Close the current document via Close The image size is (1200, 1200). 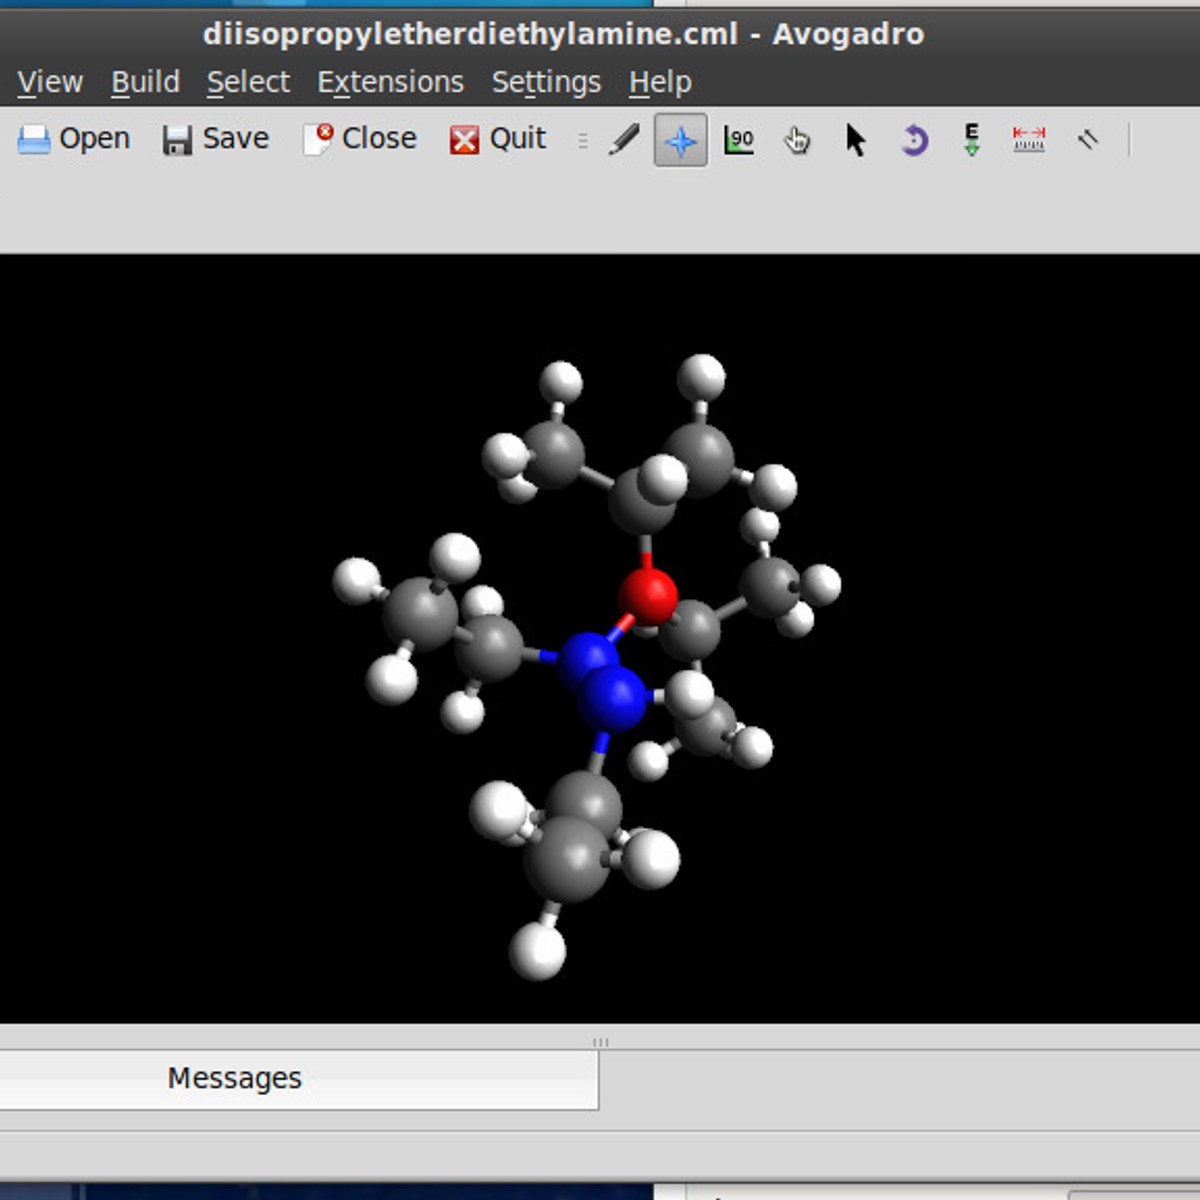tap(360, 139)
